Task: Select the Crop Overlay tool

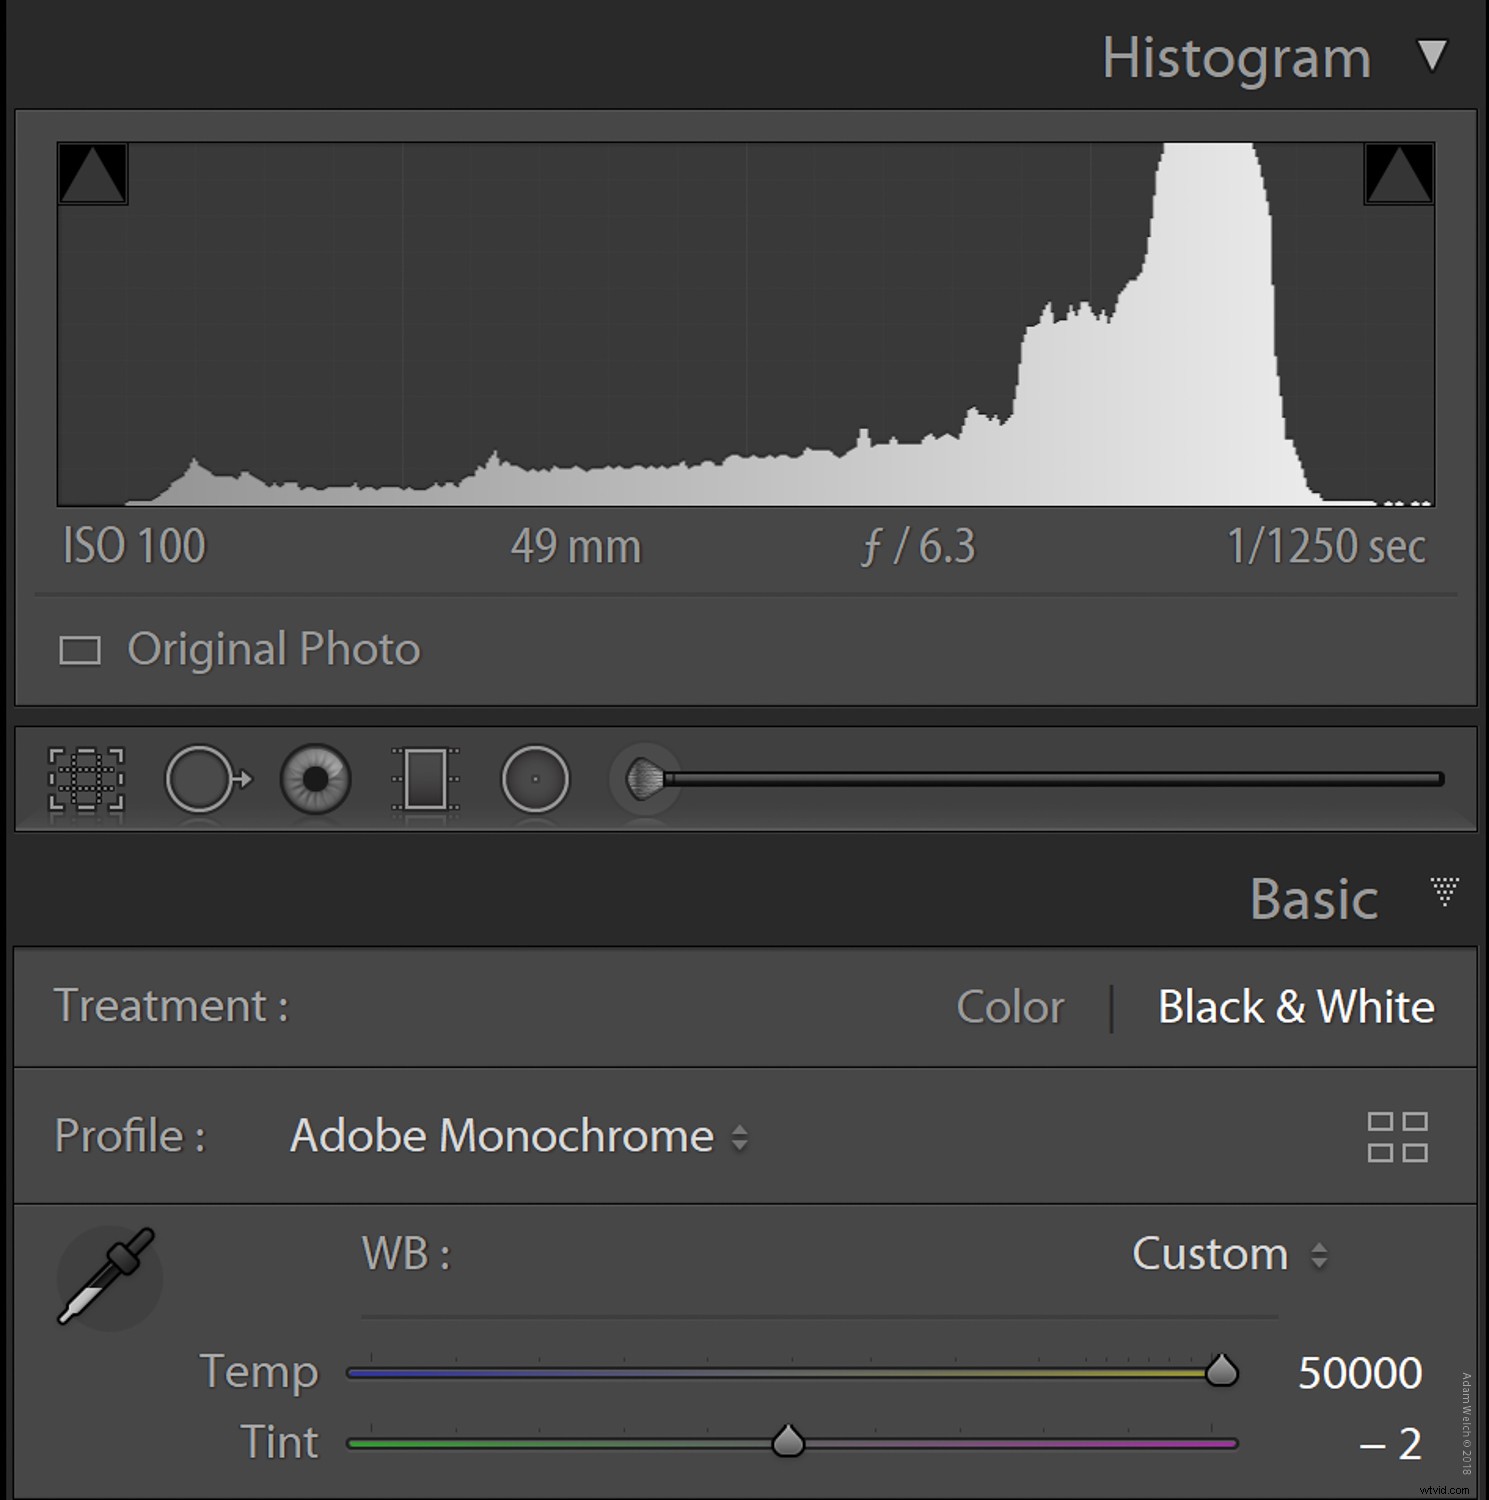Action: pos(88,780)
